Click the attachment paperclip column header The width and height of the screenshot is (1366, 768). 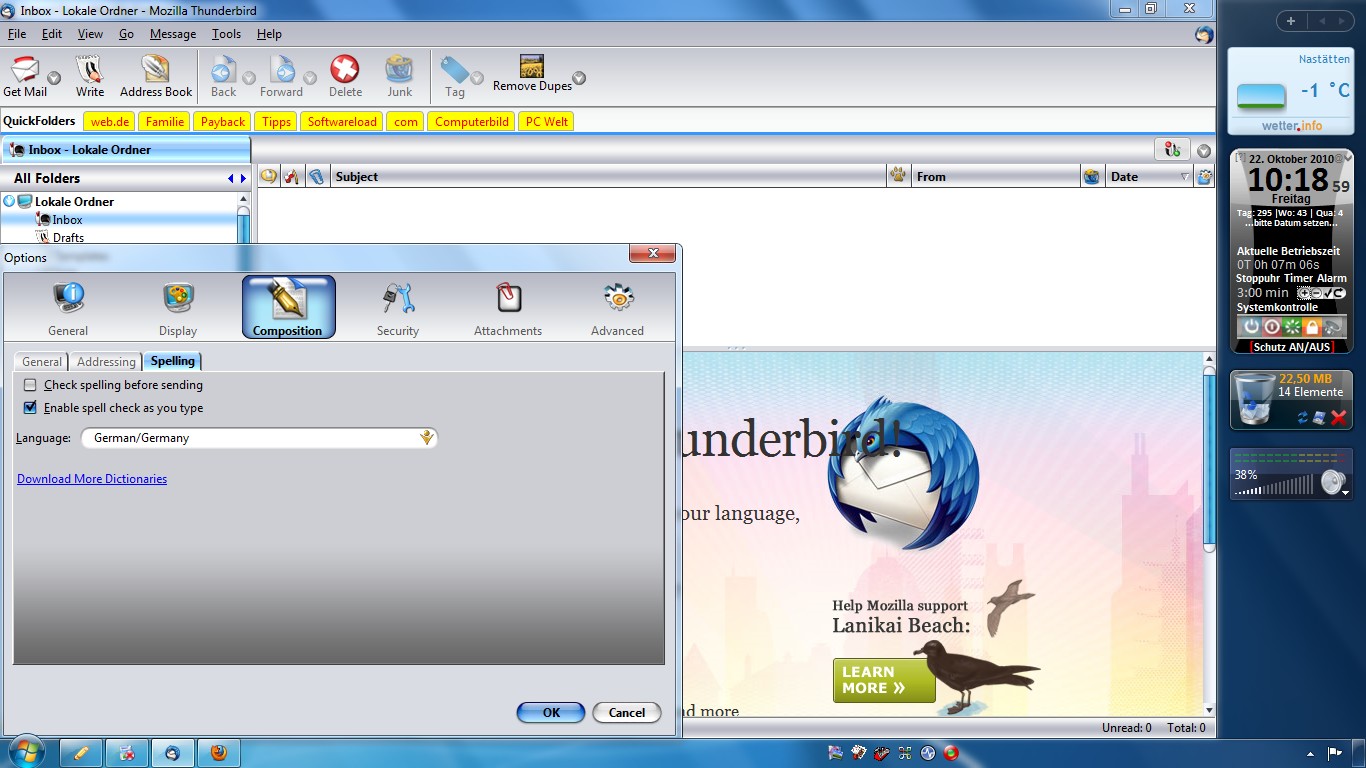[x=317, y=177]
